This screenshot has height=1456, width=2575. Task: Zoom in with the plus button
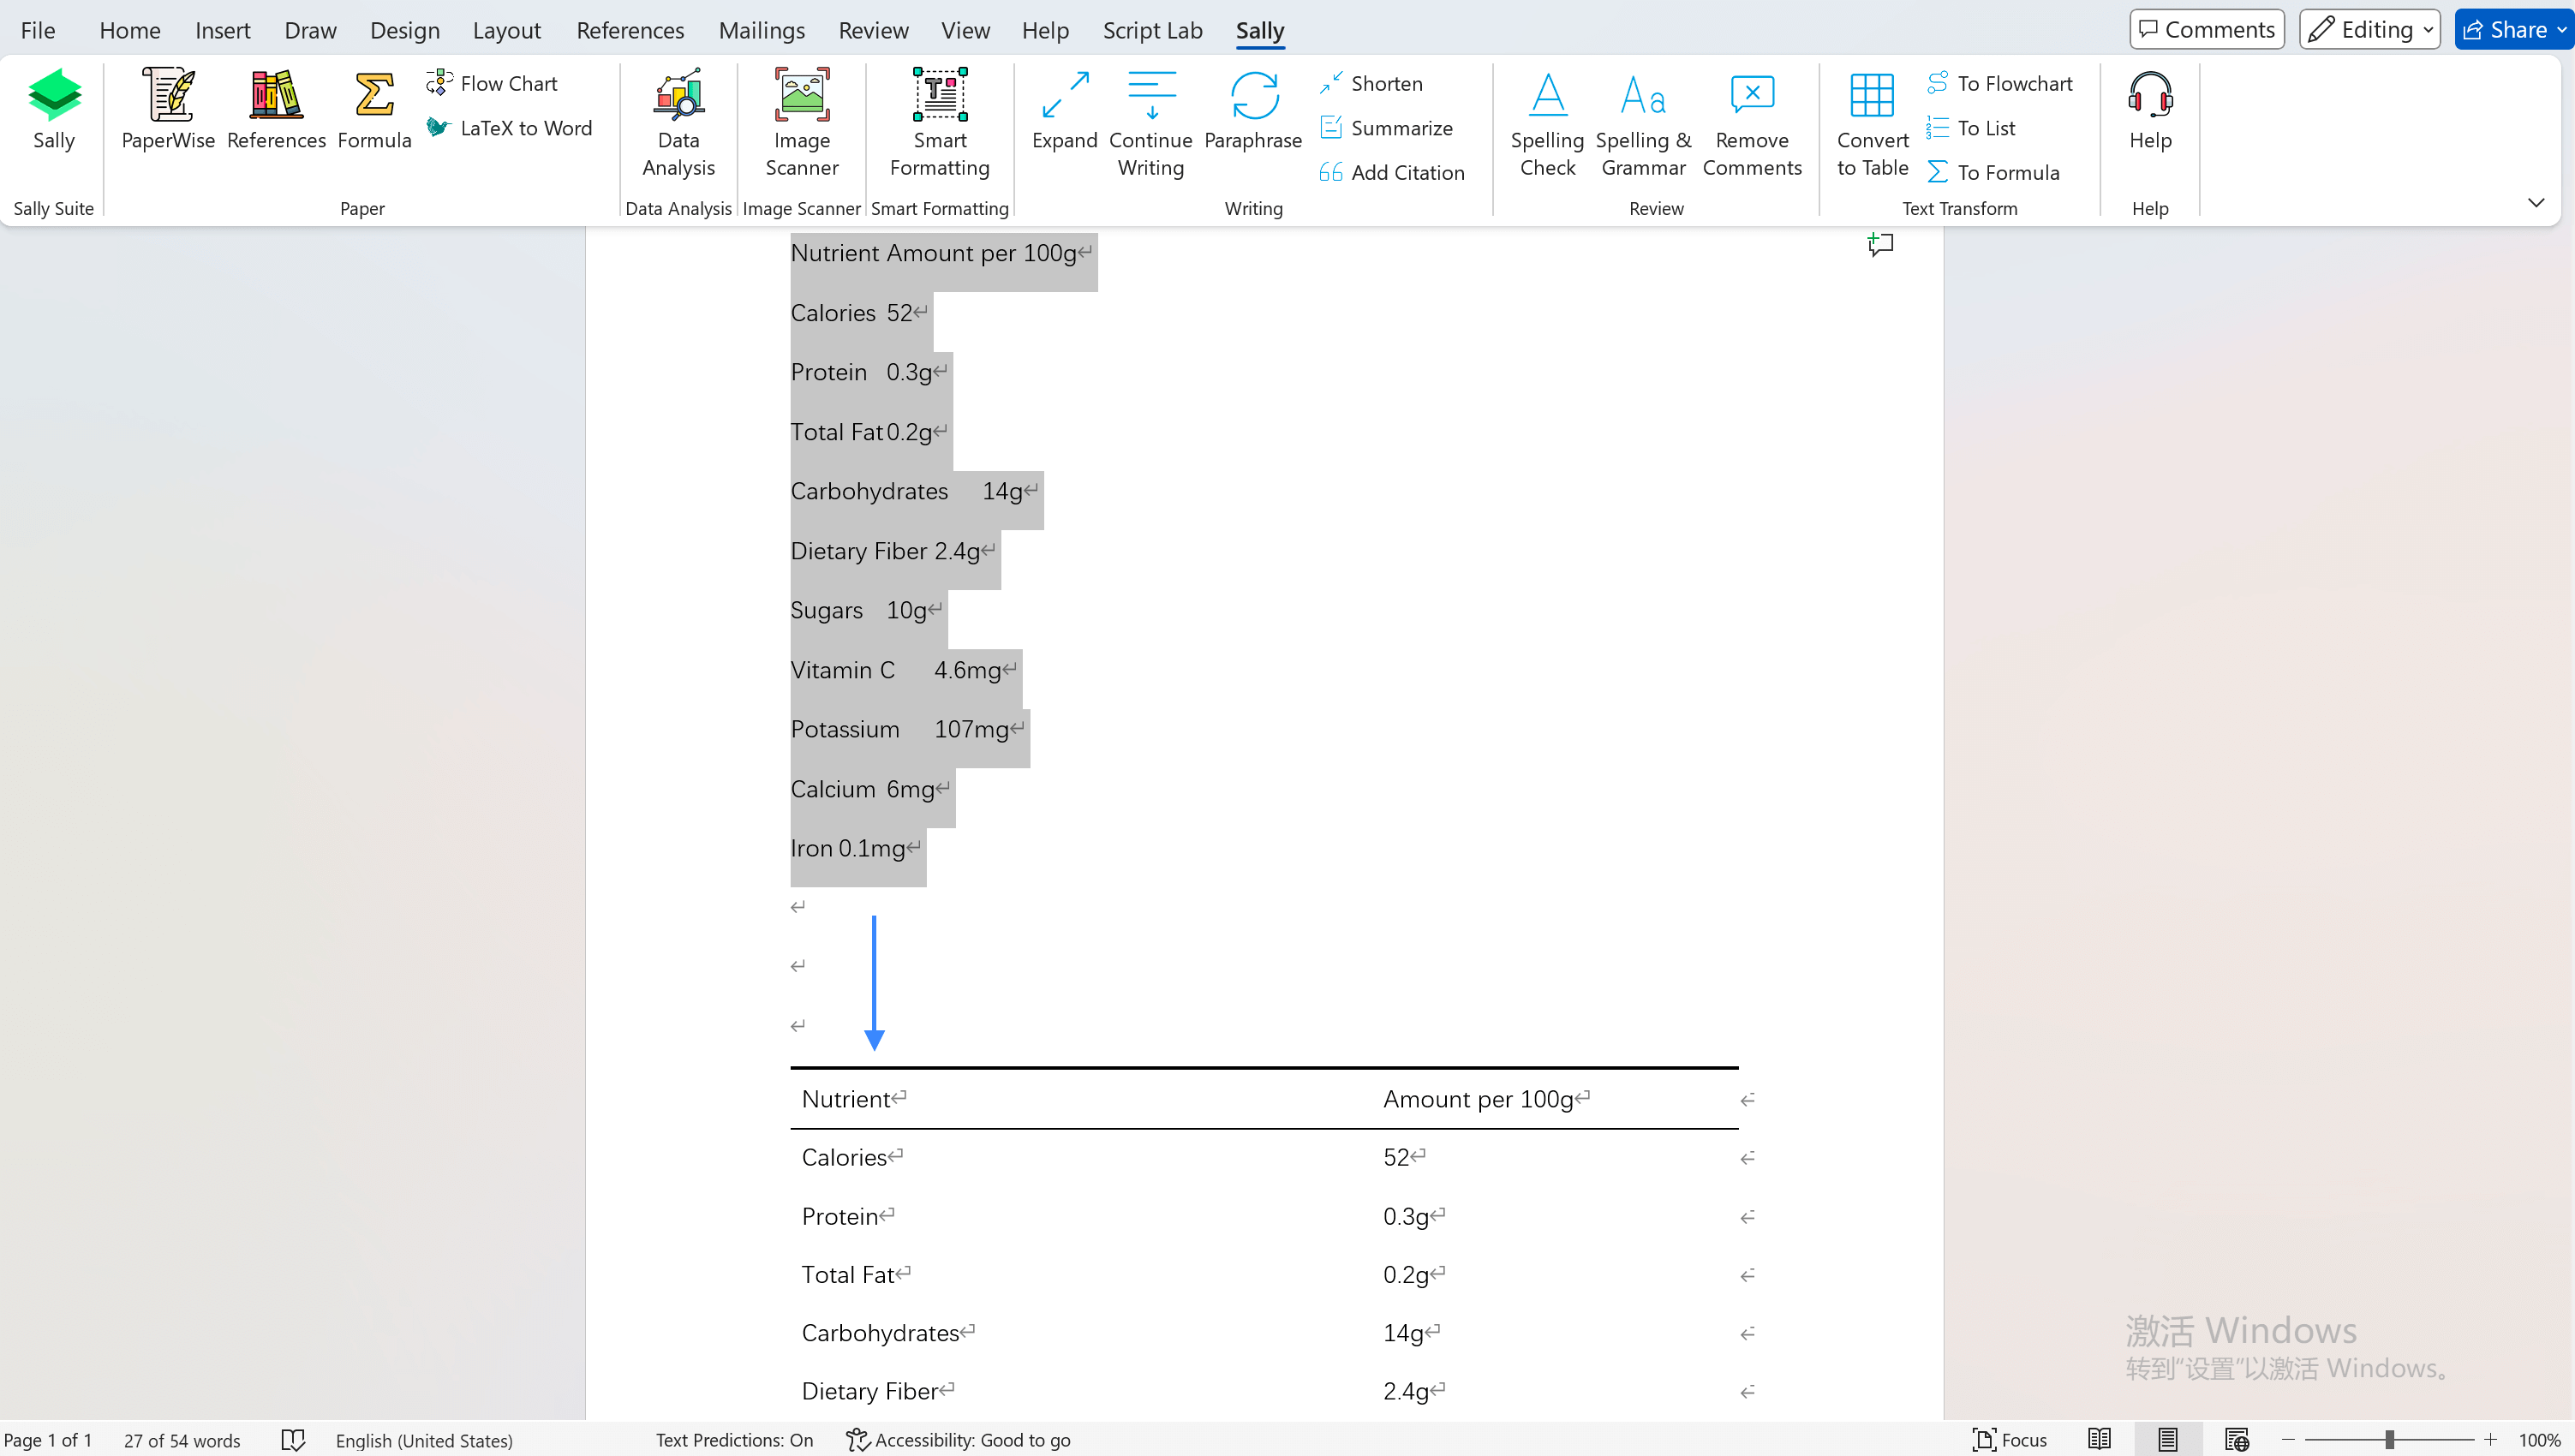pos(2490,1440)
